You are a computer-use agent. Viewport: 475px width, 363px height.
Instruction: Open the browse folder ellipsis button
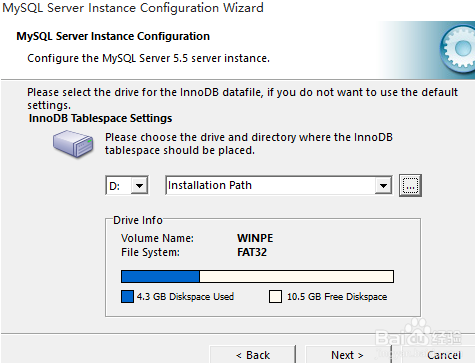pos(410,185)
